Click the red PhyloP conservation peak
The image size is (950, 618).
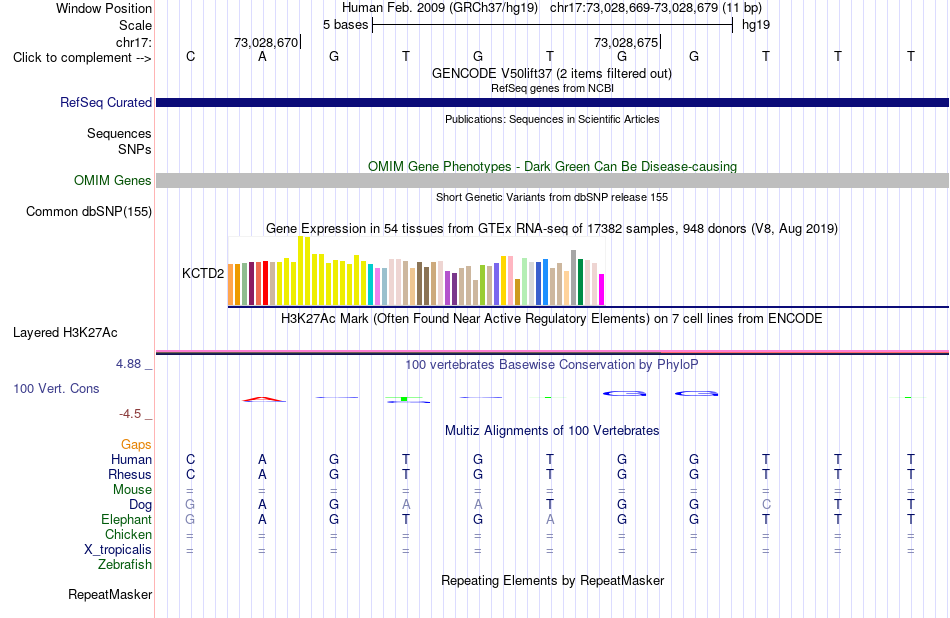click(263, 399)
